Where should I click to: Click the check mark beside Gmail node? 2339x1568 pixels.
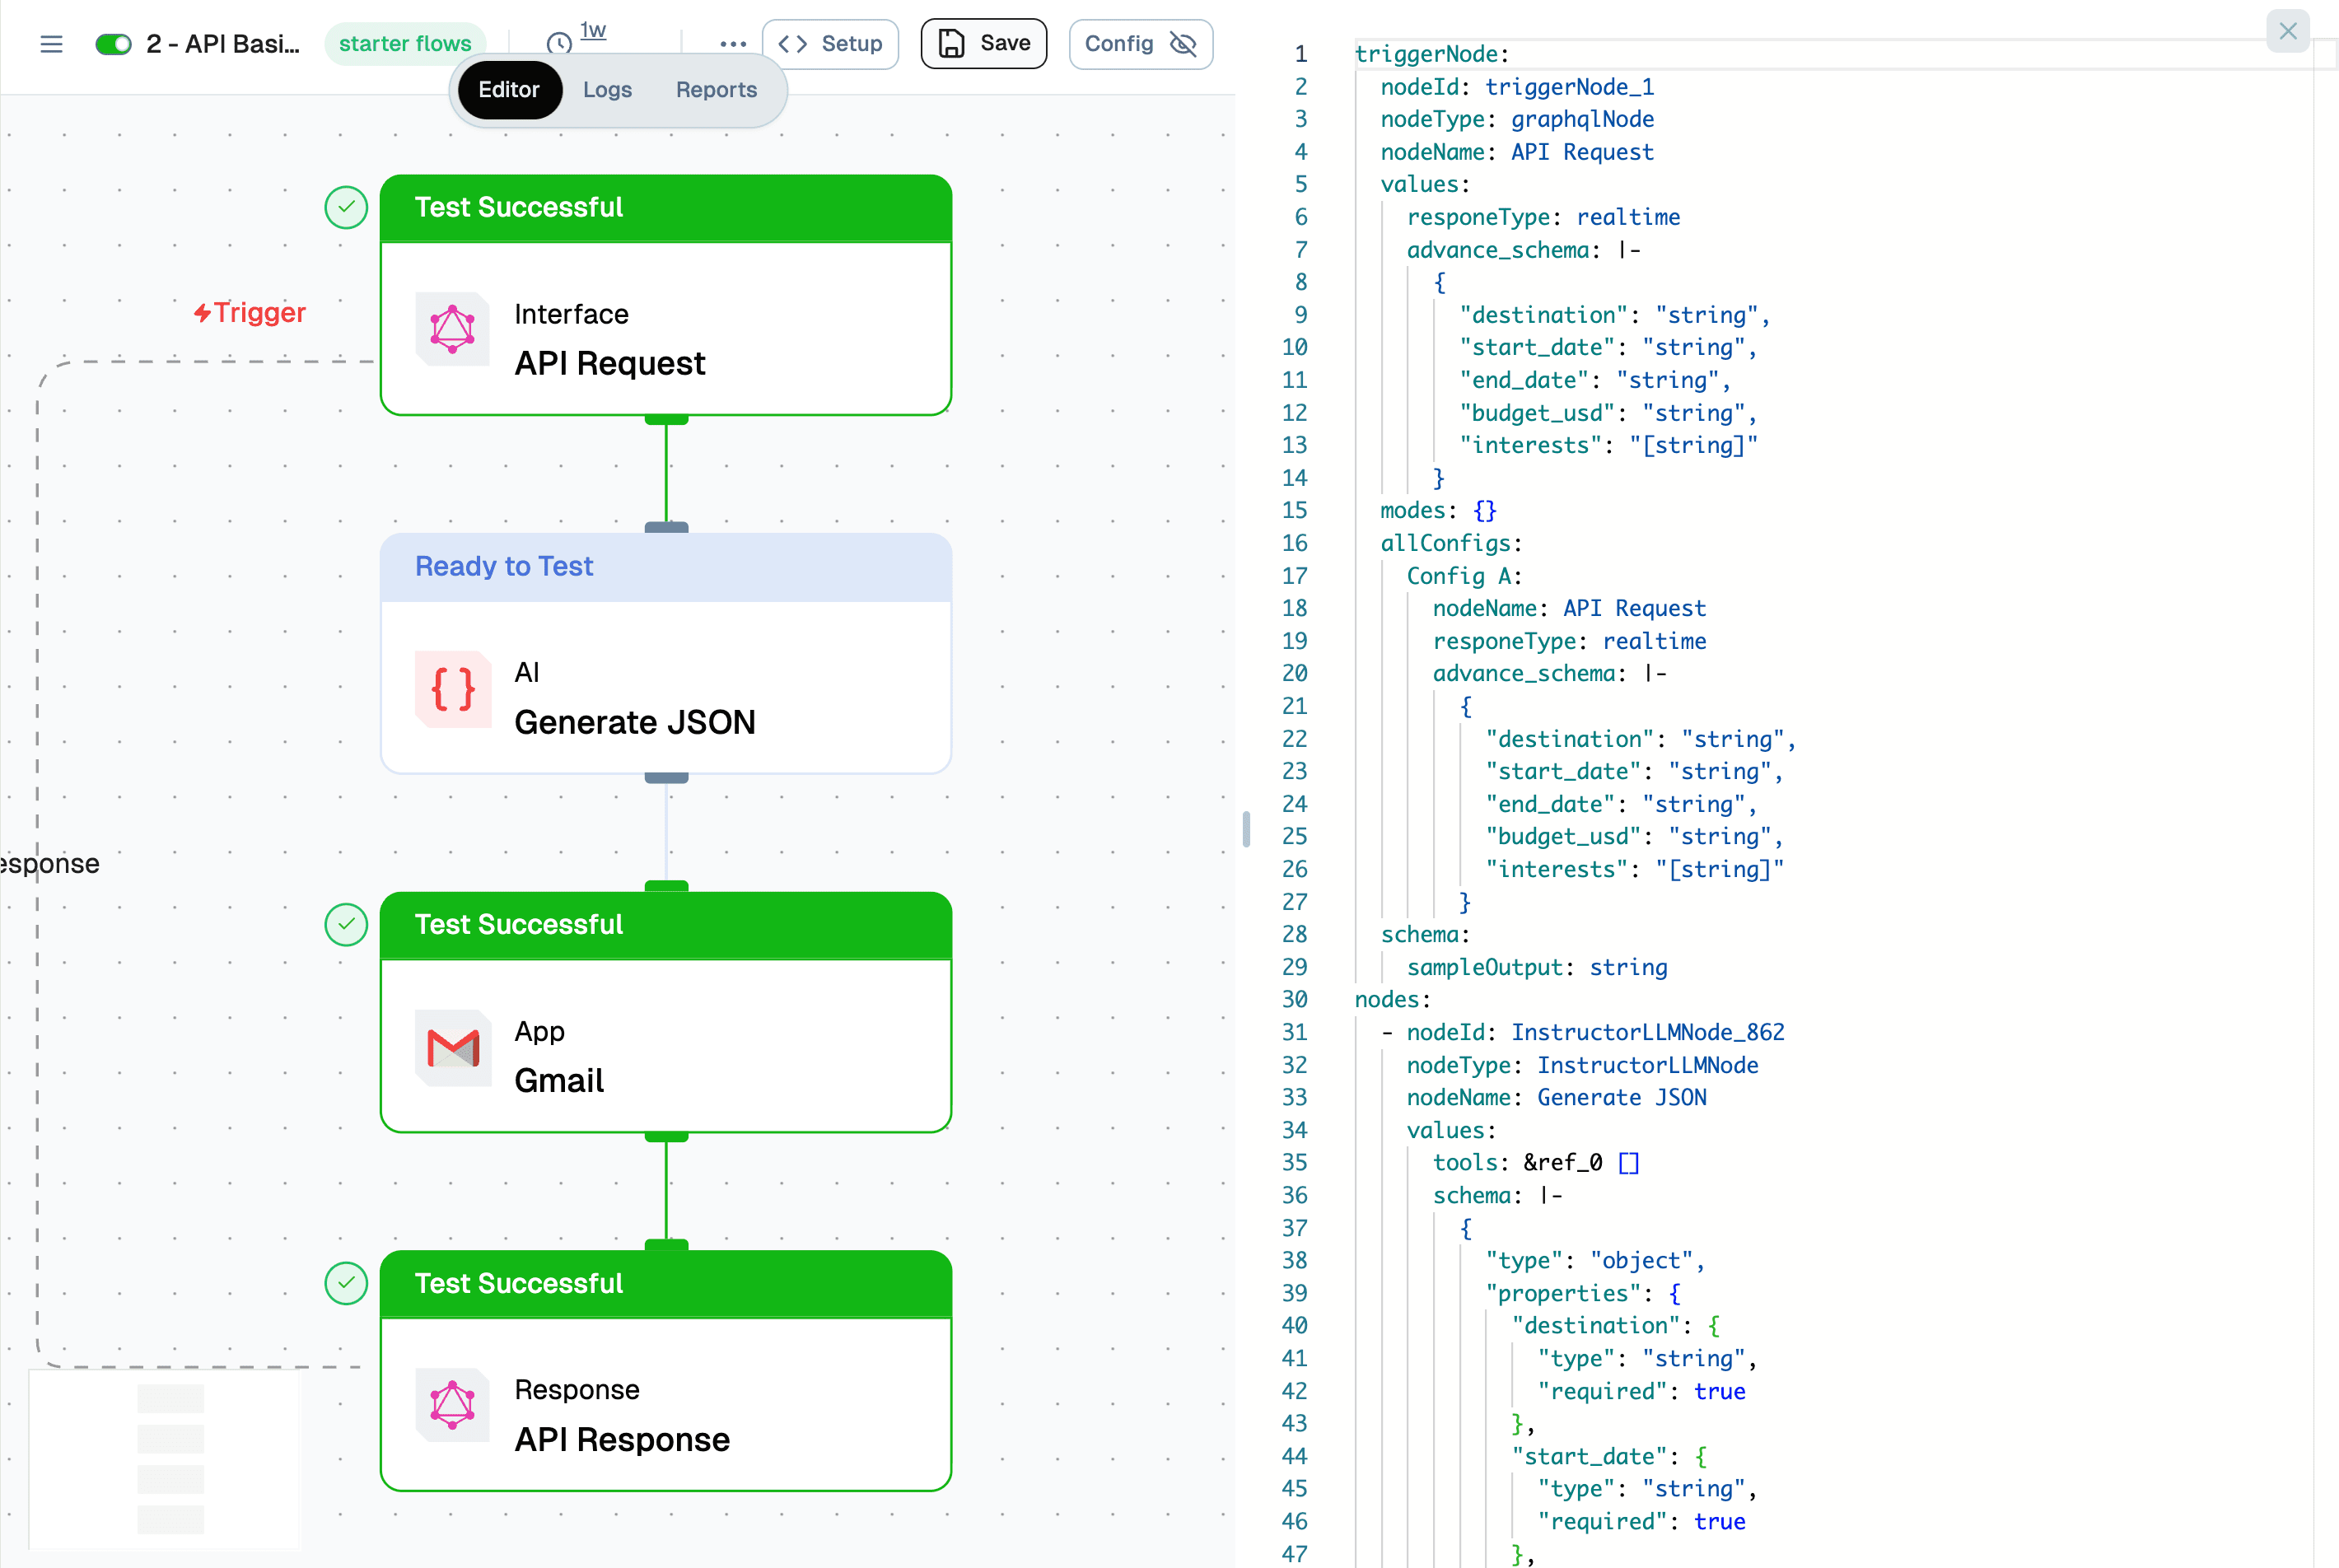[x=346, y=925]
